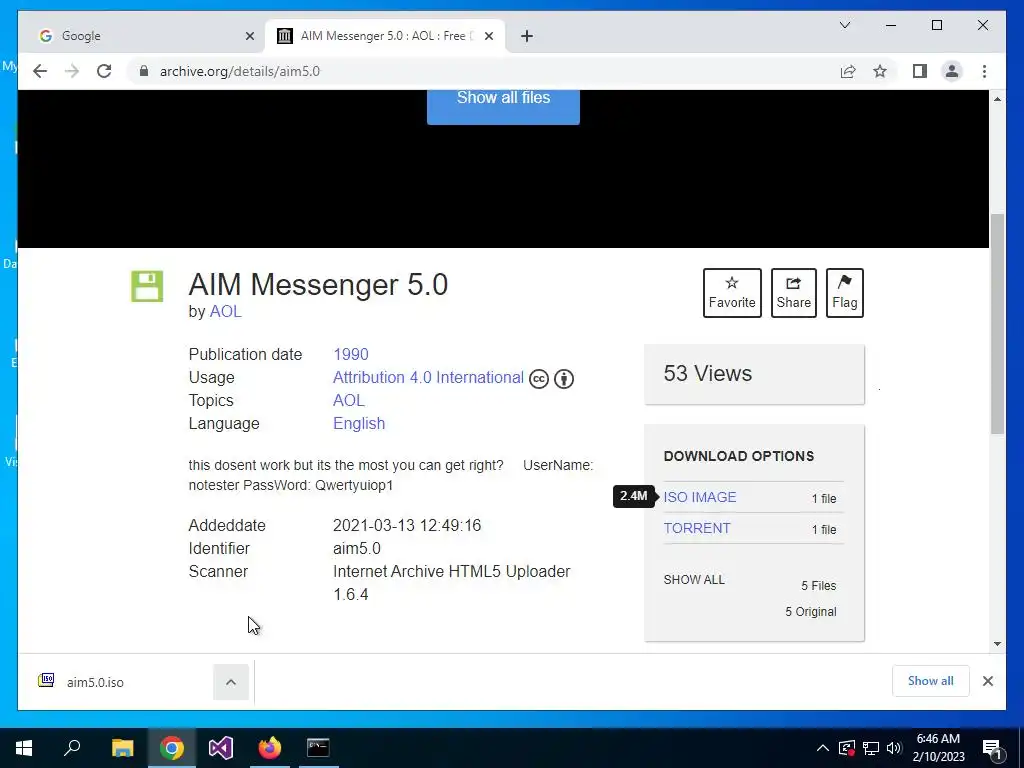The width and height of the screenshot is (1024, 768).
Task: Open the AOL author link
Action: [x=225, y=312]
